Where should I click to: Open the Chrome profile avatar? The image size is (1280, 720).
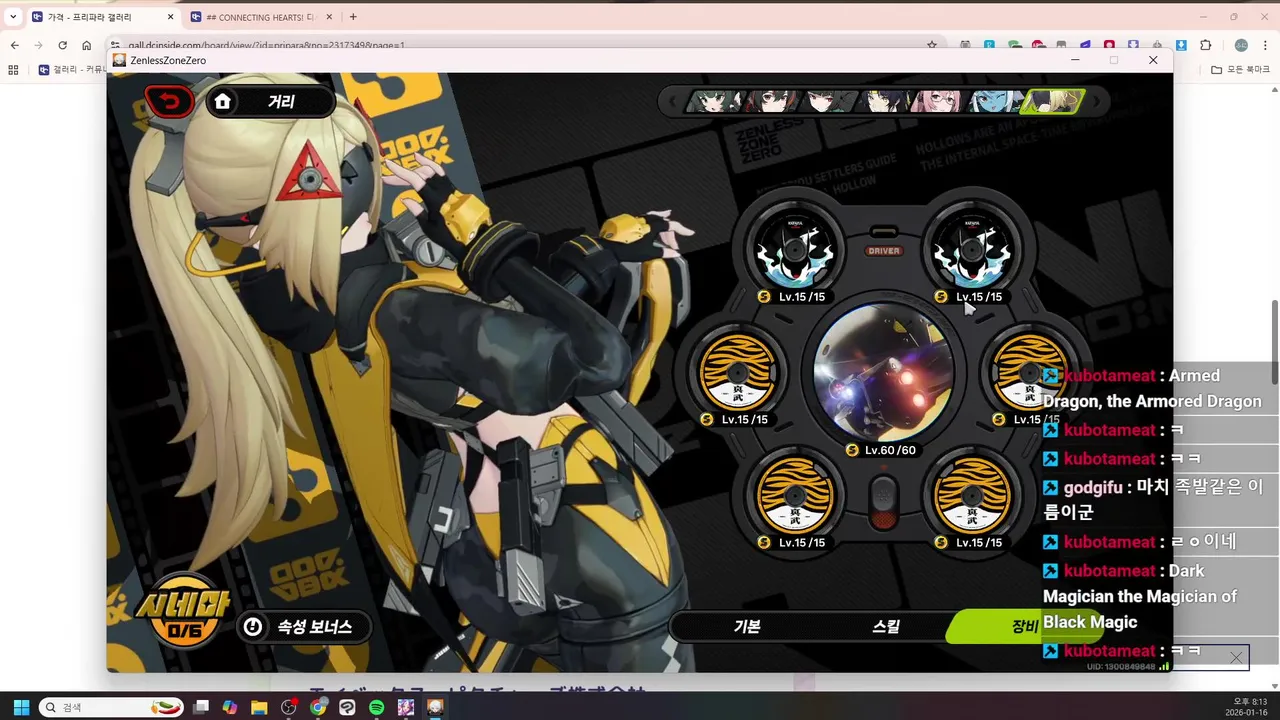[x=1241, y=45]
